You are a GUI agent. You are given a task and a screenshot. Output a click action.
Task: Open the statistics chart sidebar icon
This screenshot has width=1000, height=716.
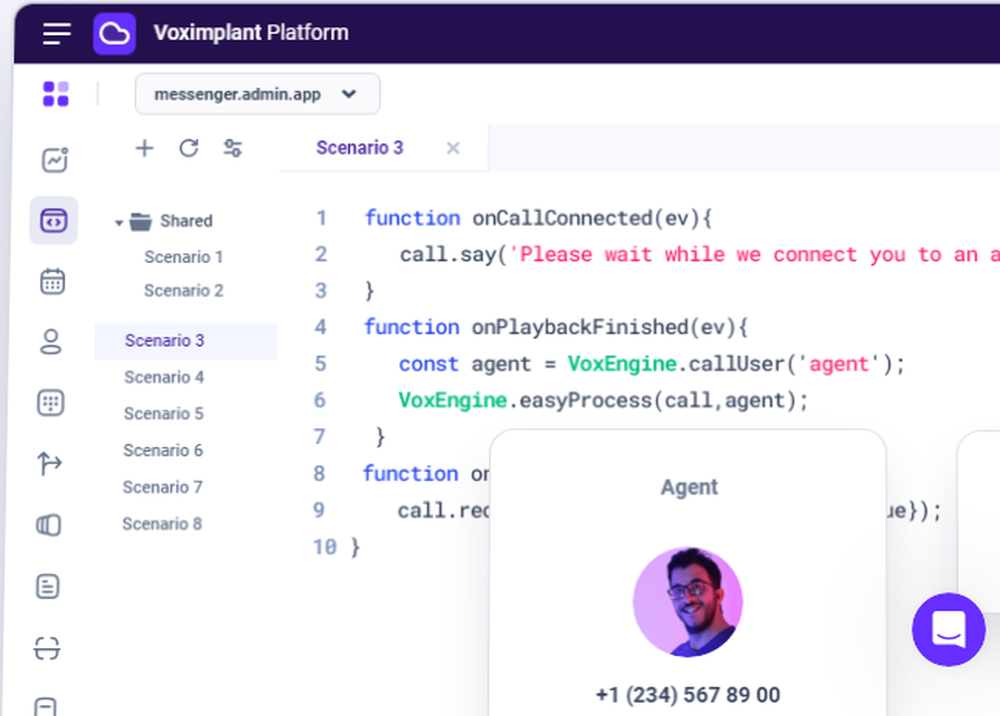55,159
